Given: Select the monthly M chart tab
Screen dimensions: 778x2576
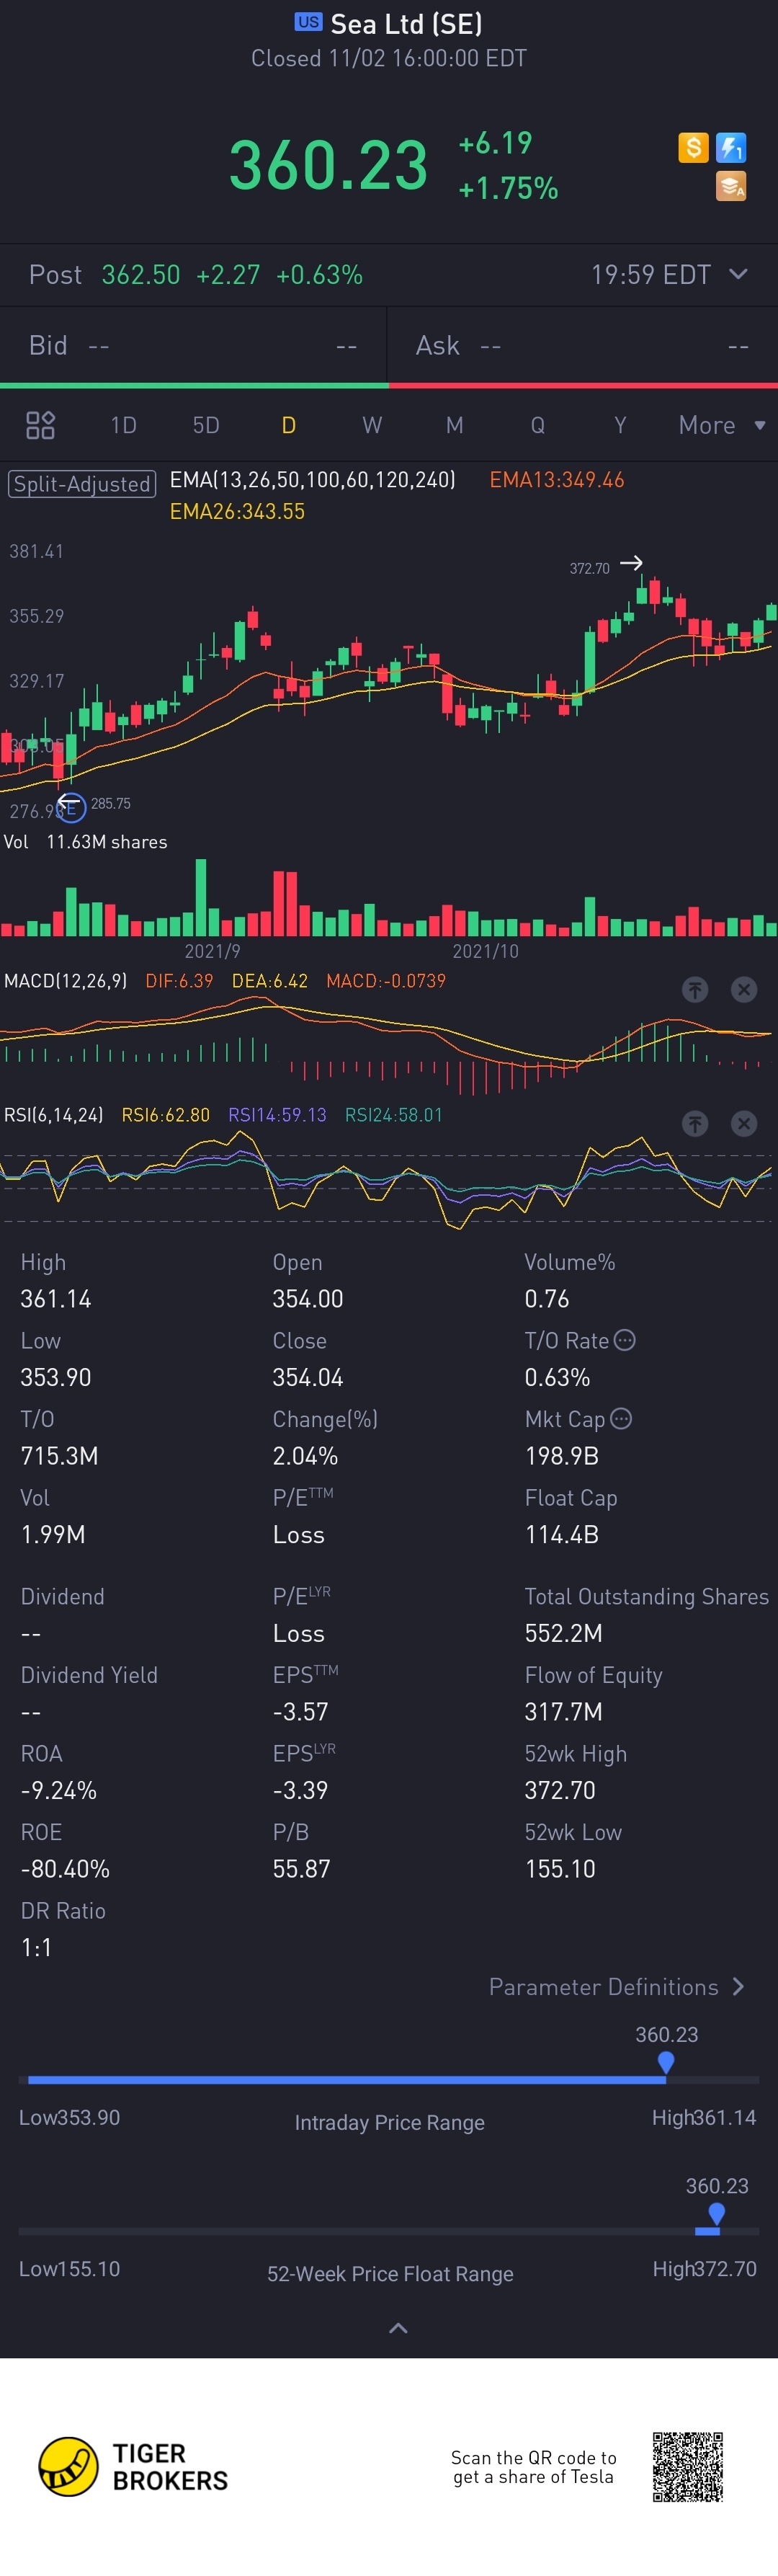Looking at the screenshot, I should pos(454,425).
